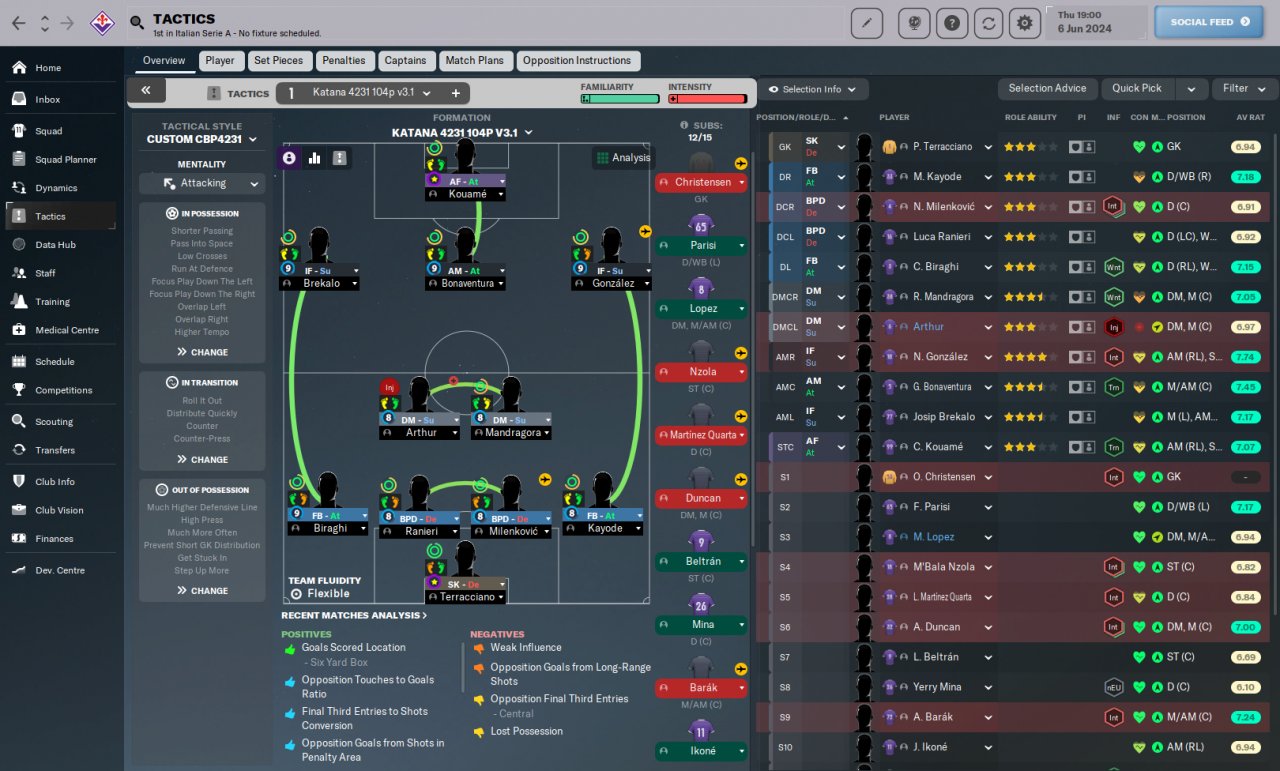This screenshot has width=1280, height=771.
Task: Click the date display Thu 19:00 6 Jun 2024
Action: coord(1094,22)
